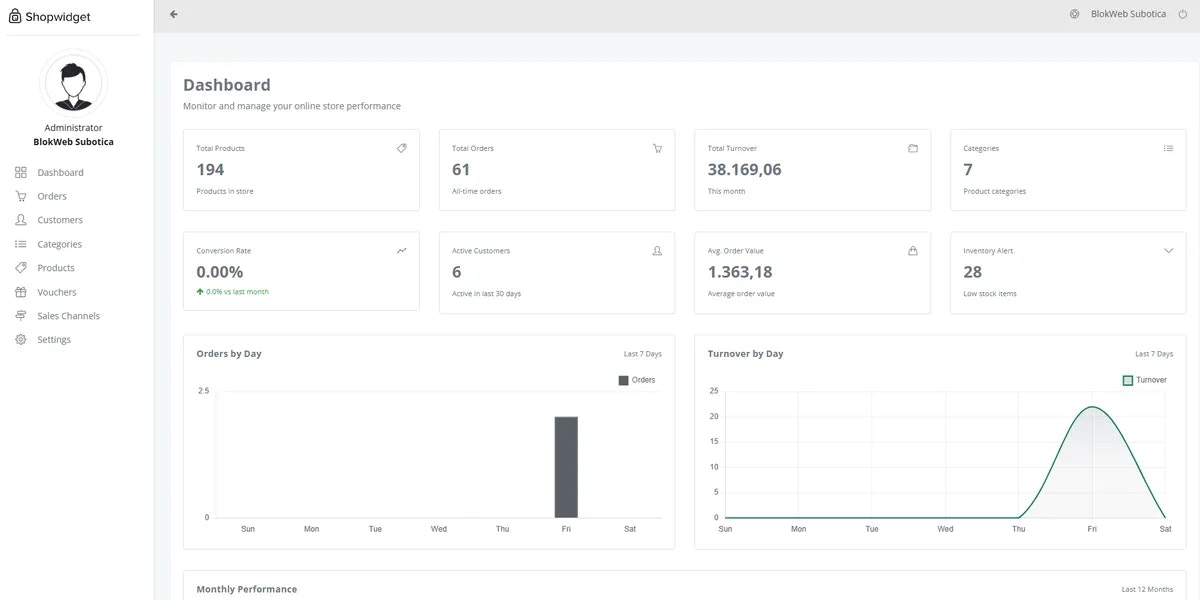Viewport: 1200px width, 600px height.
Task: Click the Settings gear icon in sidebar
Action: point(20,340)
